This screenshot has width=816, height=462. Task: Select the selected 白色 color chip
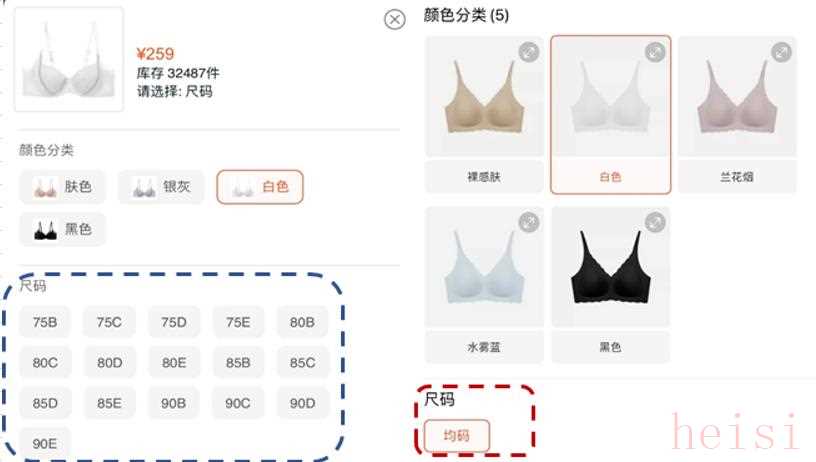[x=260, y=187]
